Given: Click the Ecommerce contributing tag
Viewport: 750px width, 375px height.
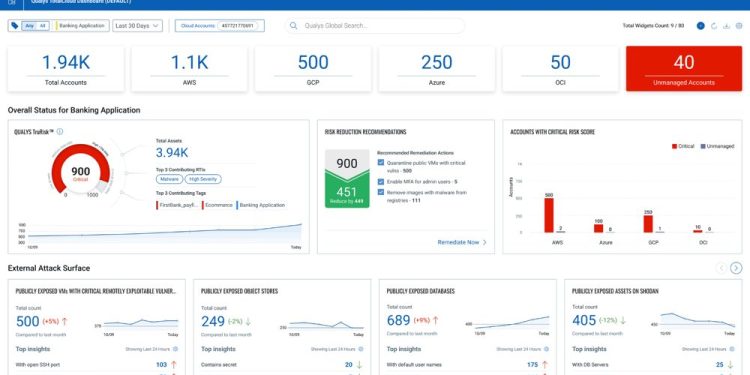Looking at the screenshot, I should (x=217, y=205).
